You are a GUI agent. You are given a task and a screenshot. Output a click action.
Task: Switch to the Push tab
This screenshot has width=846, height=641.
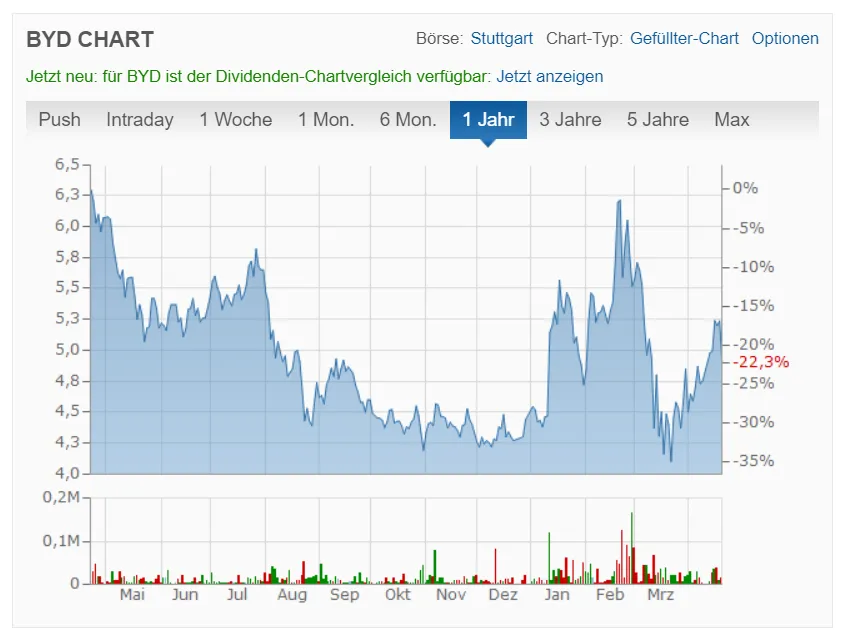click(x=59, y=120)
